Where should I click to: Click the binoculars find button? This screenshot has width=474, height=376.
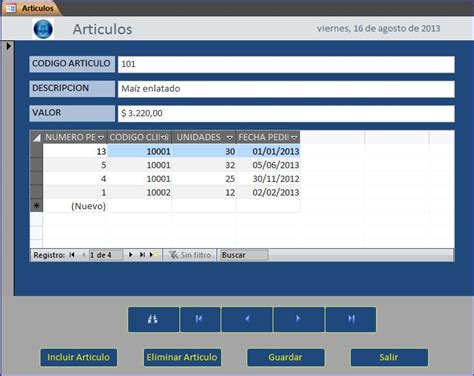[153, 319]
